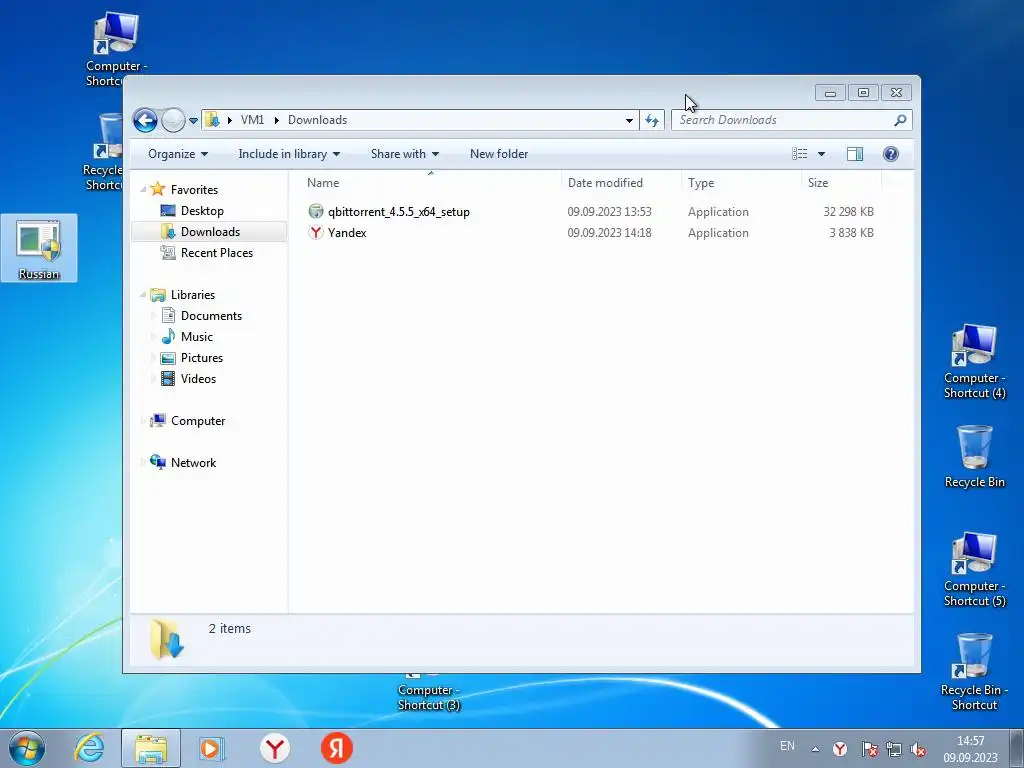1024x768 pixels.
Task: Open the Videos library
Action: tap(198, 379)
